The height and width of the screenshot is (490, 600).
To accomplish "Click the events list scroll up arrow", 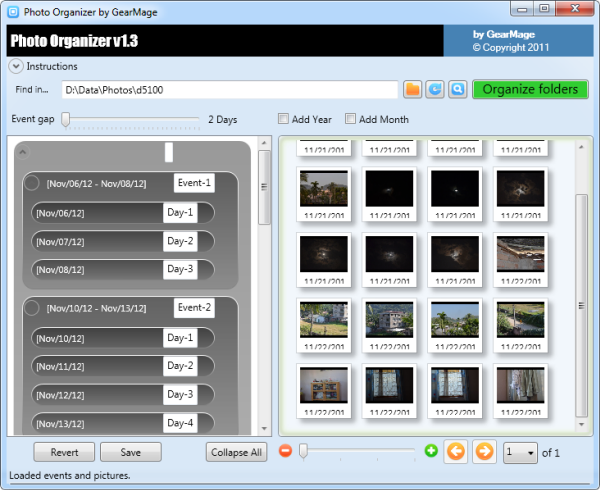I will pyautogui.click(x=264, y=143).
